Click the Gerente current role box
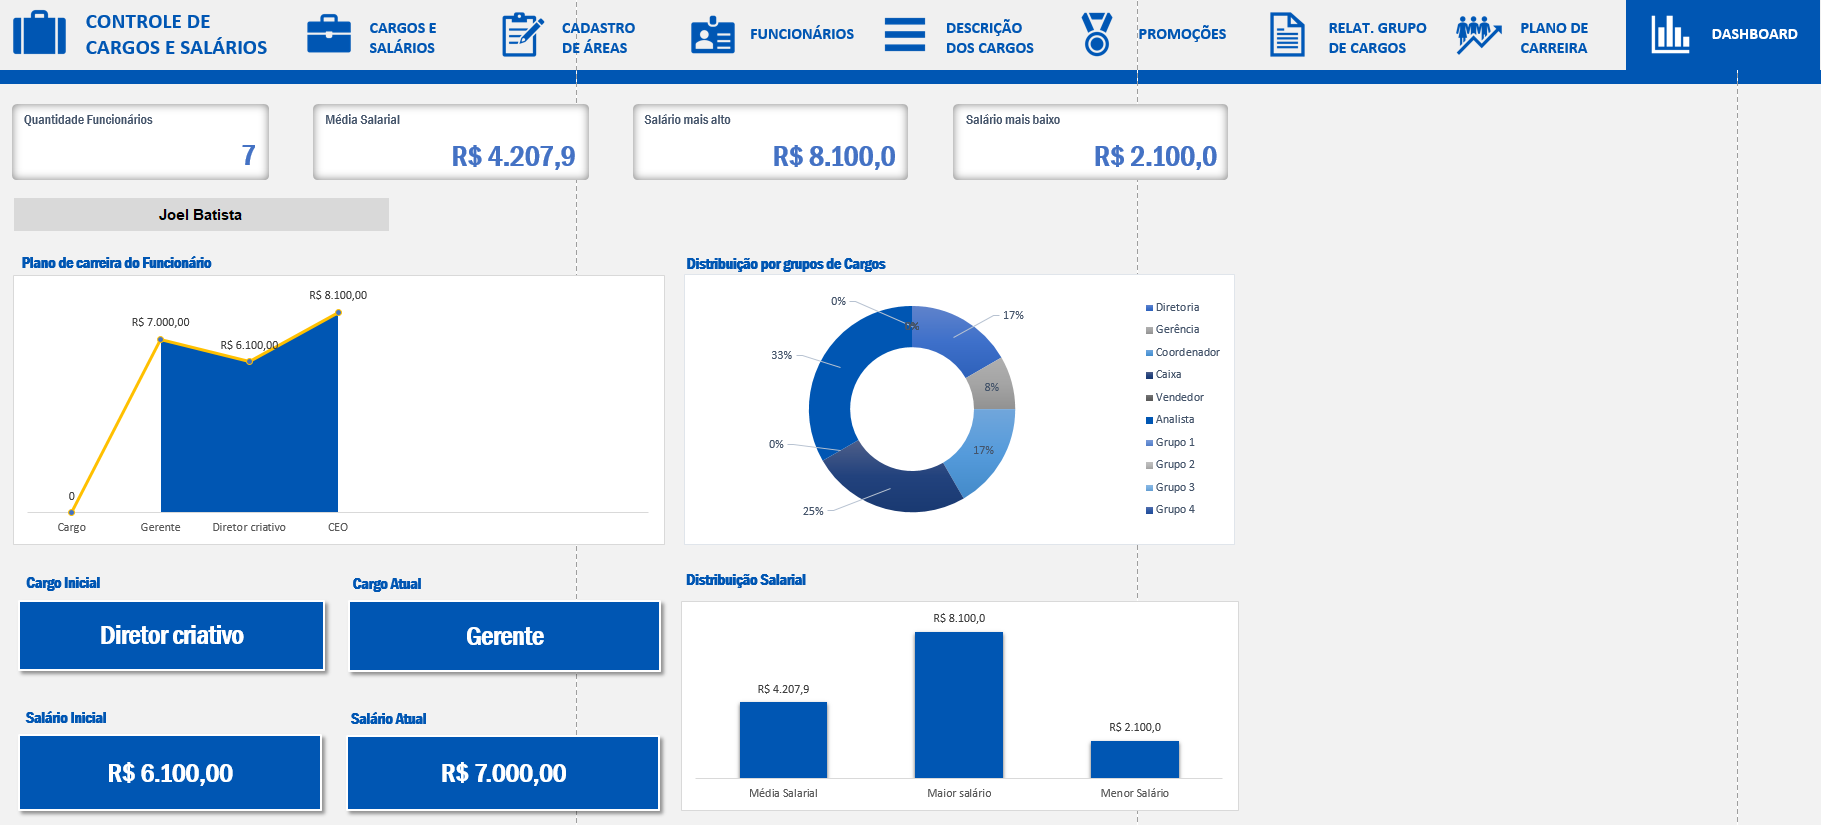Viewport: 1821px width, 825px height. click(504, 636)
